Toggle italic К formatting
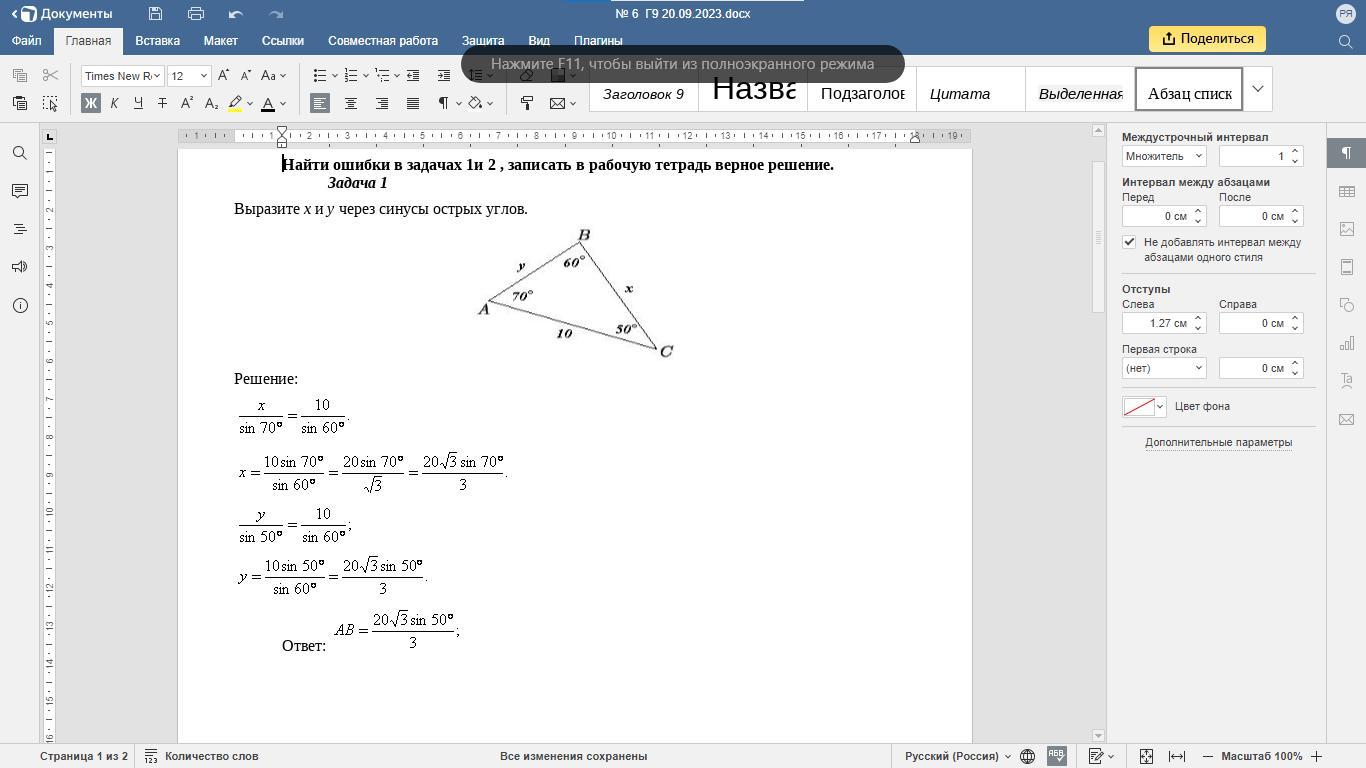Screen dimensions: 1366x768 (x=114, y=103)
